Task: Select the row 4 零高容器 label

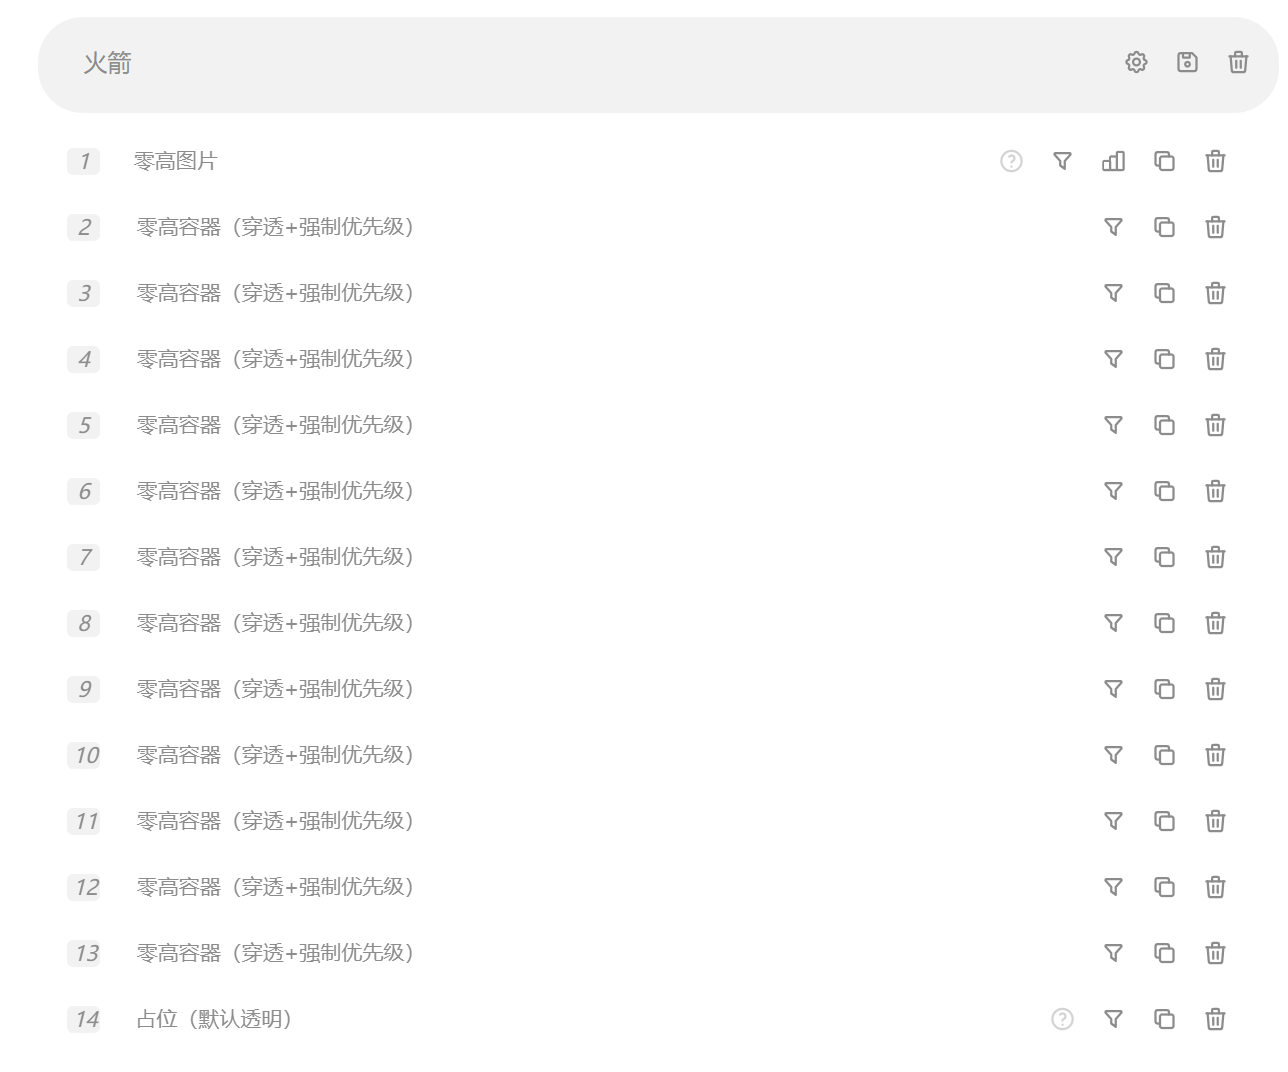Action: coord(275,359)
